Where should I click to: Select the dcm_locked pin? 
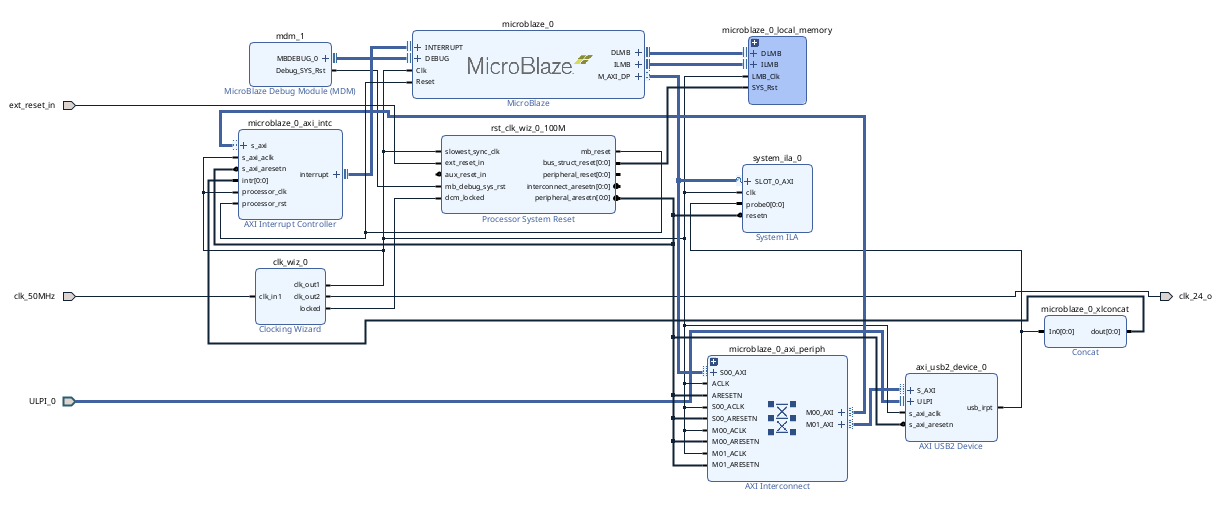pos(465,197)
